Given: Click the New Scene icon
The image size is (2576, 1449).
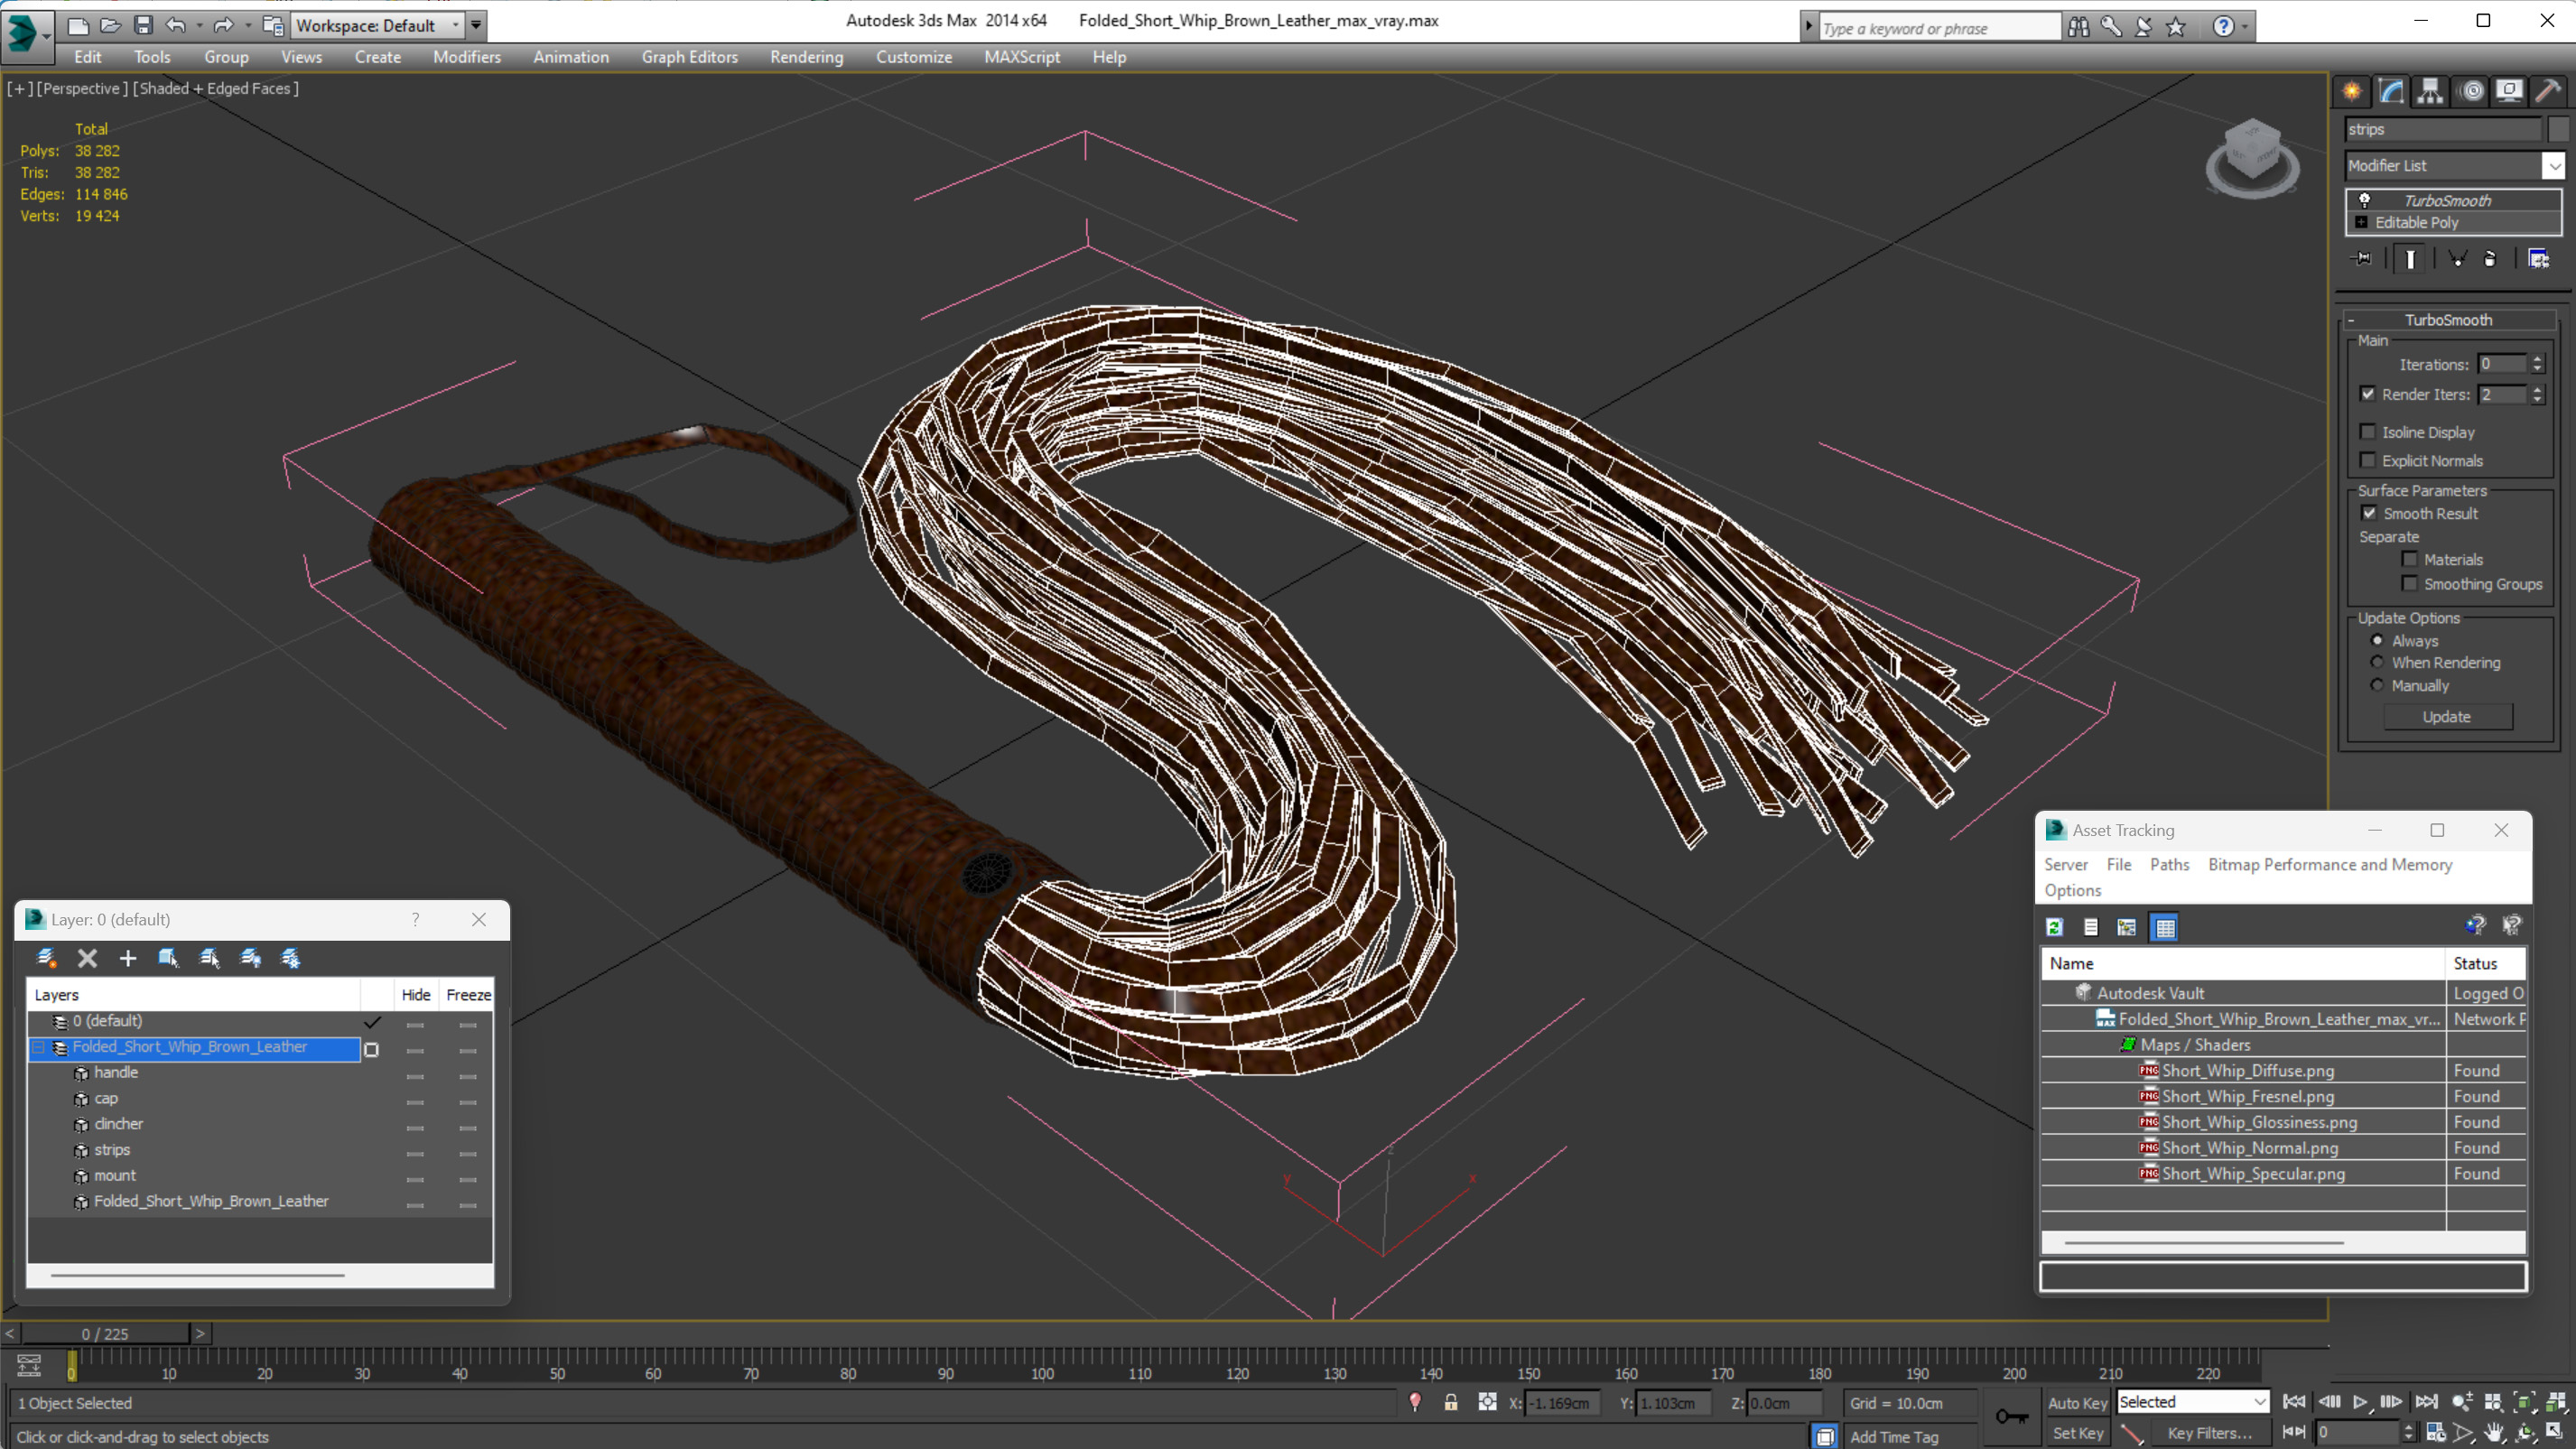Looking at the screenshot, I should point(77,25).
